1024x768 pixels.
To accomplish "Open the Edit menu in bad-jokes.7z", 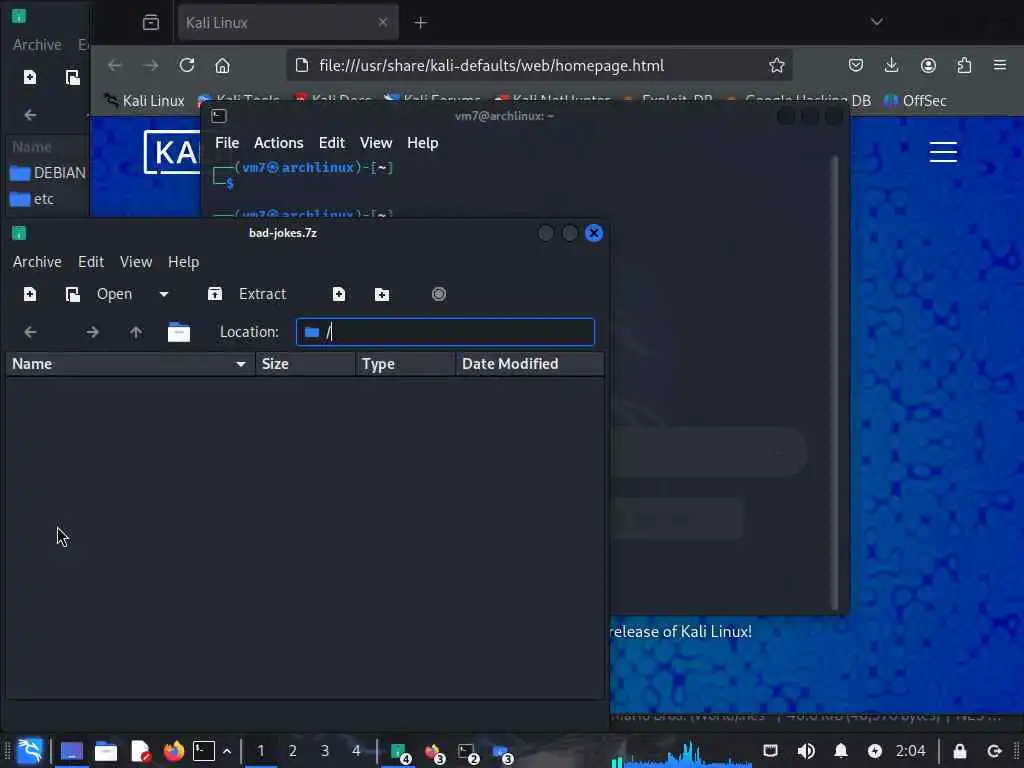I will (x=91, y=262).
